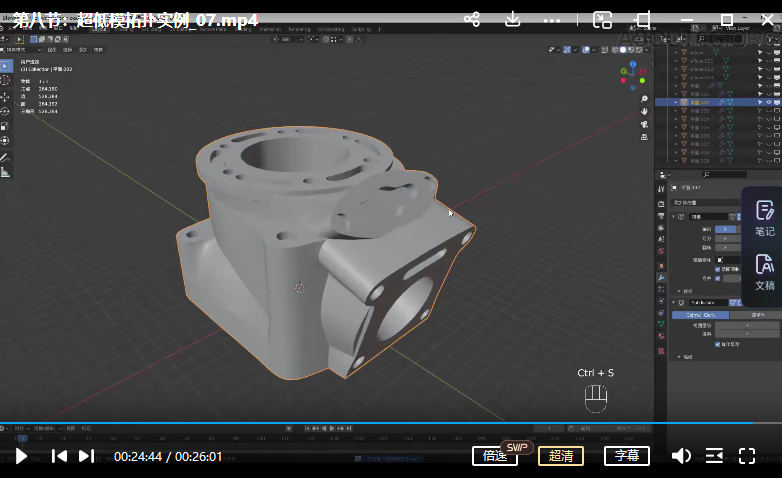
Task: Toggle the checkbox below the Catmull-Clark tabs
Action: pyautogui.click(x=717, y=344)
